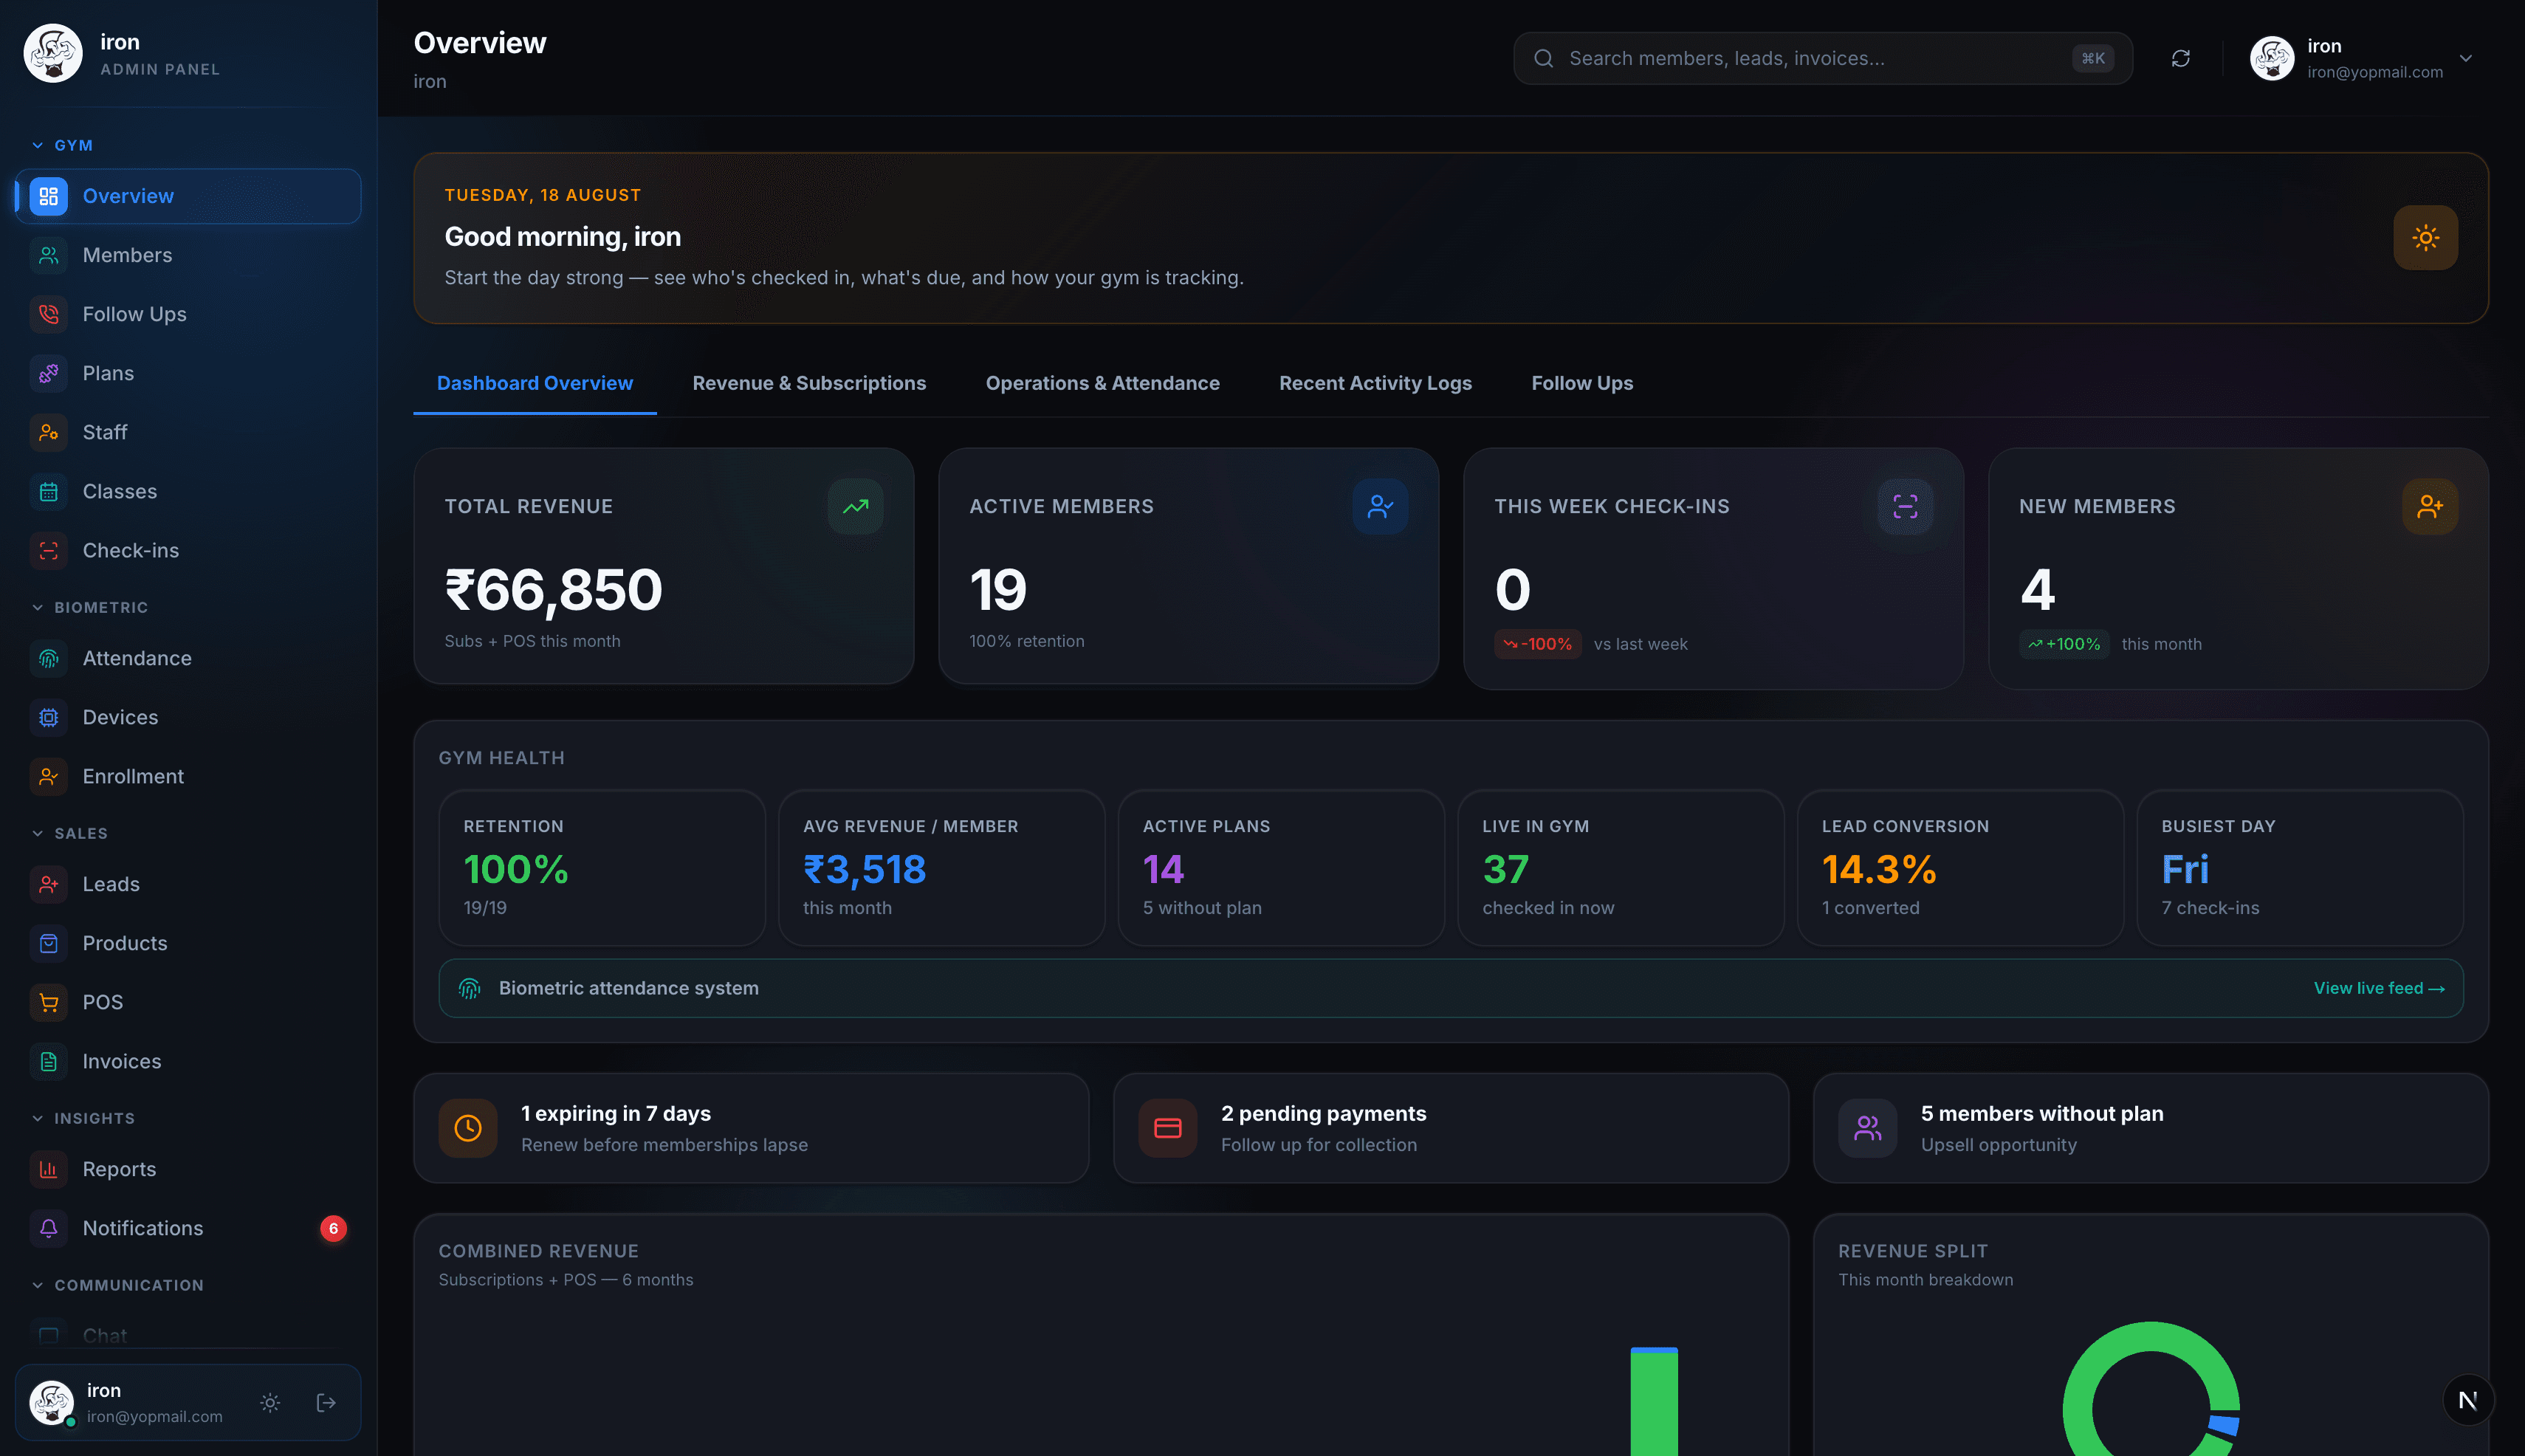This screenshot has width=2525, height=1456.
Task: Click the Leads user-plus icon in sidebar
Action: [48, 884]
